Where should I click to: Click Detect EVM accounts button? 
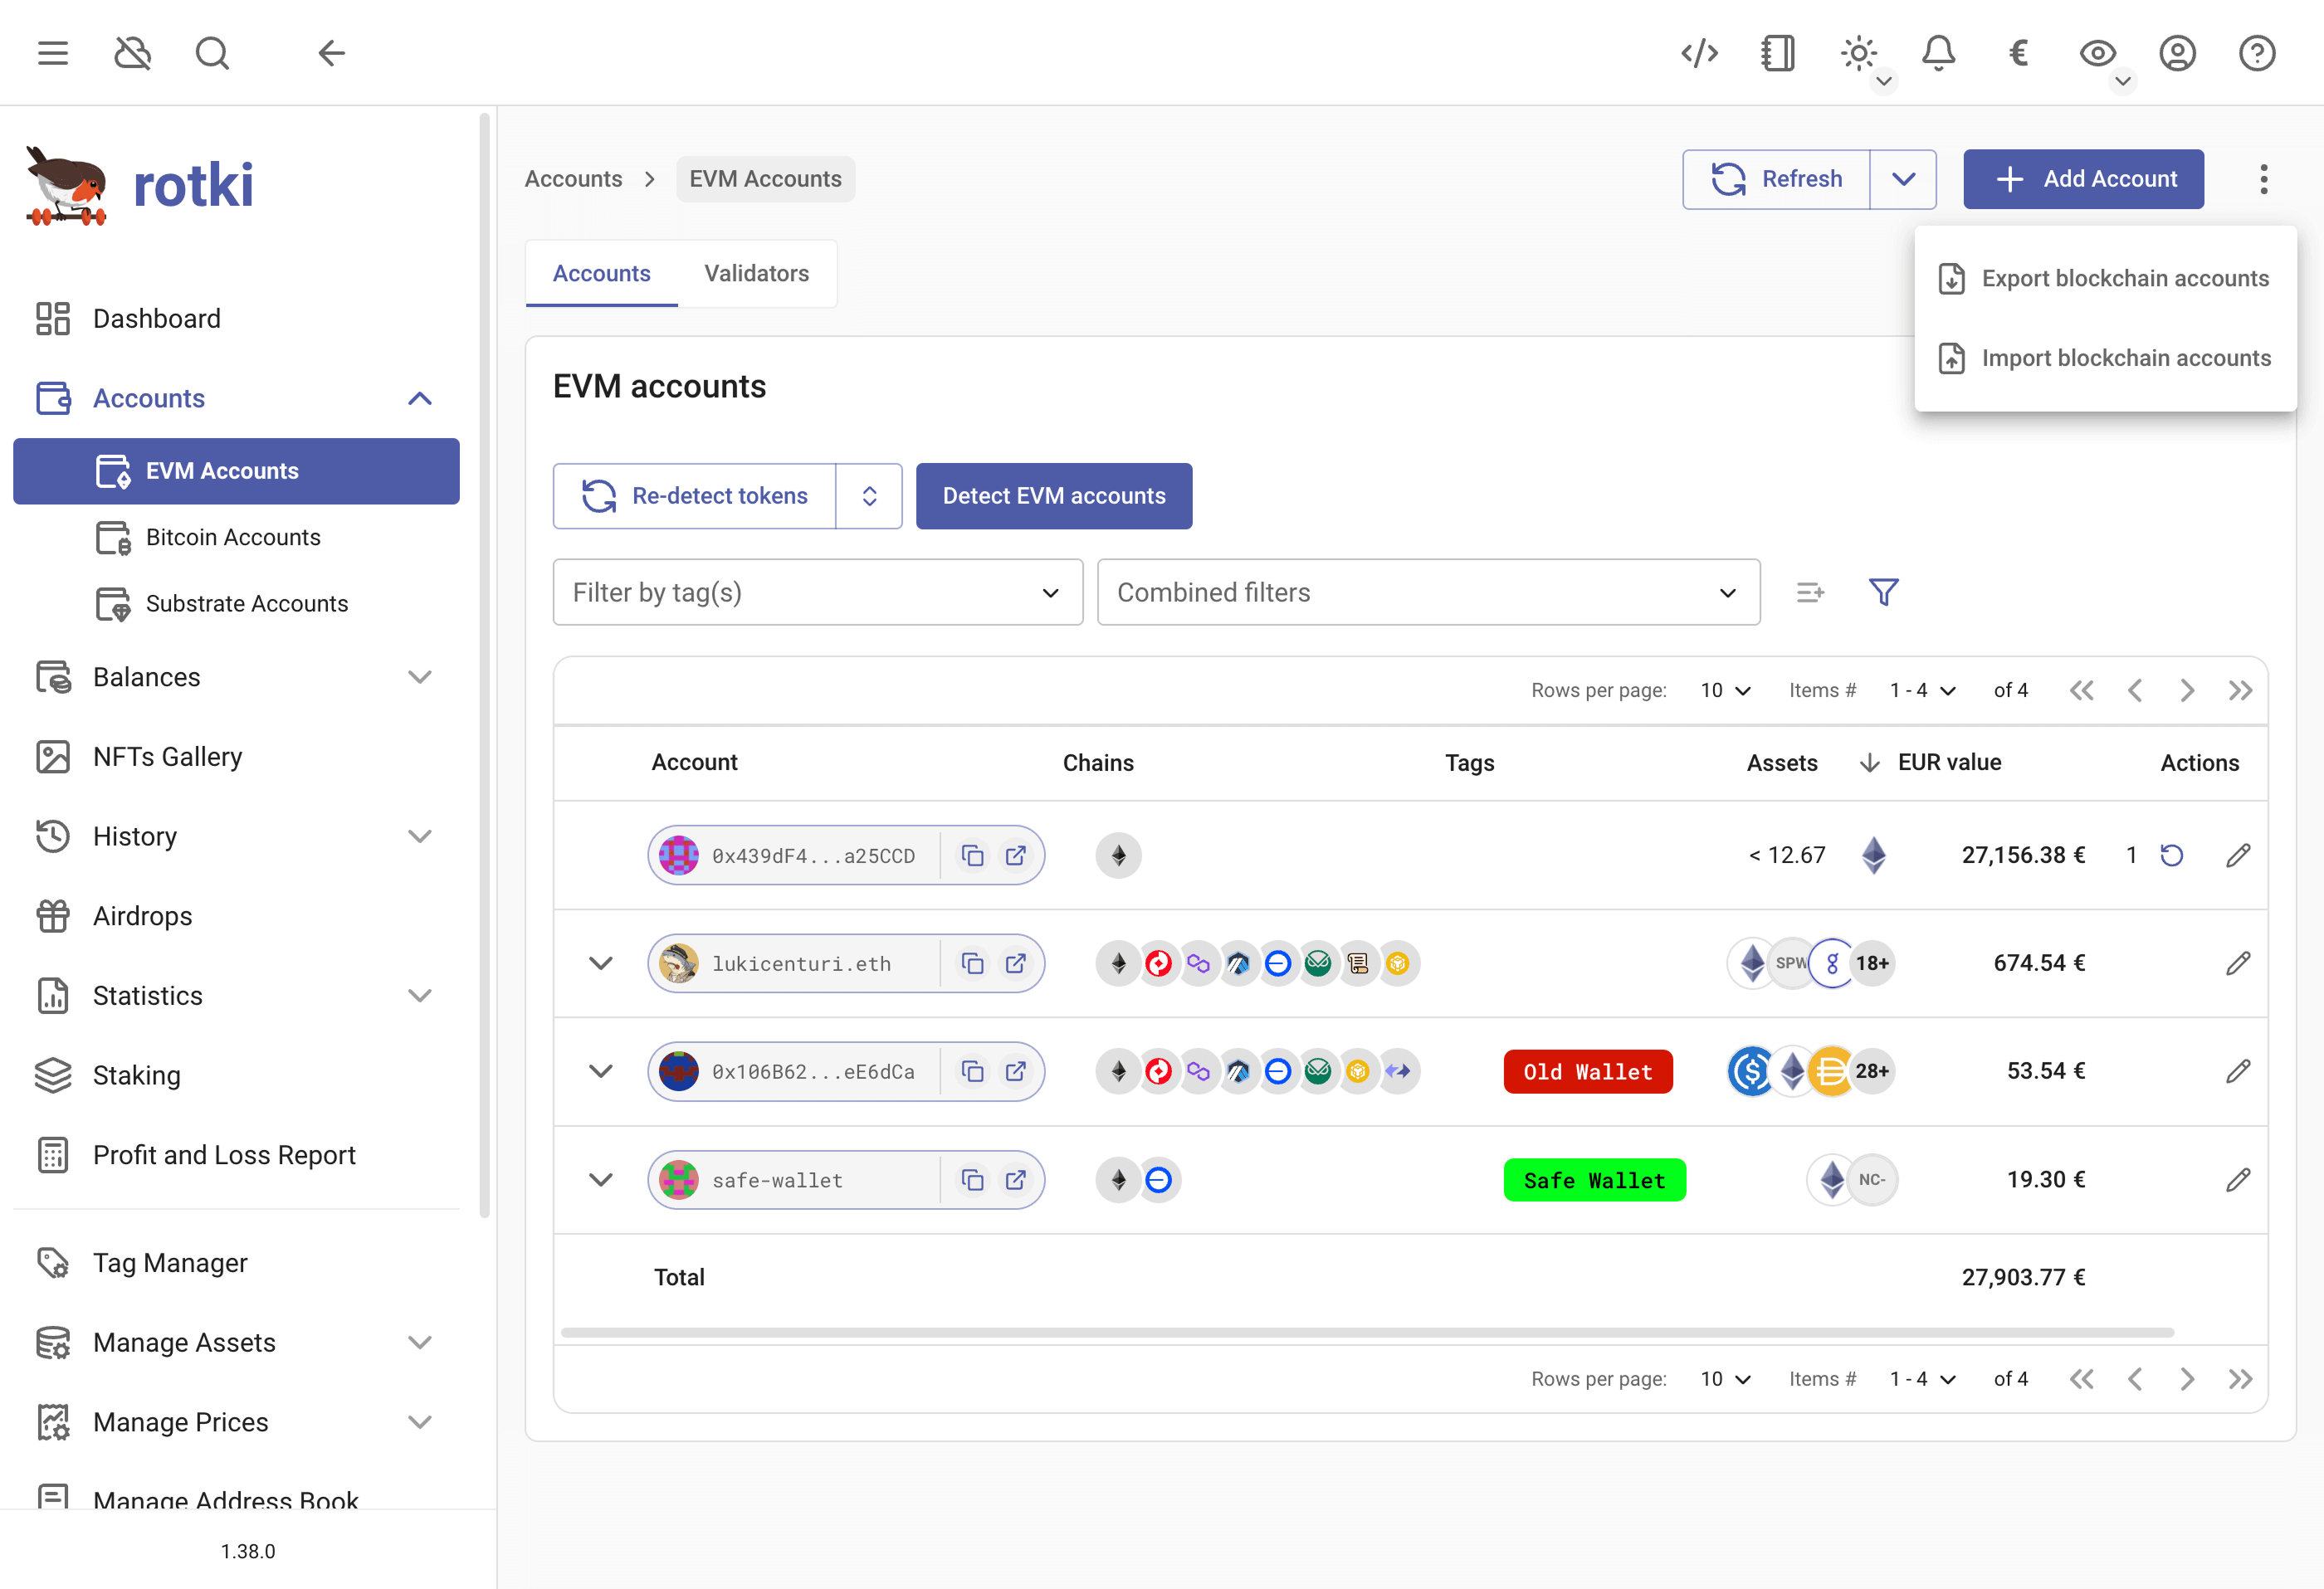point(1053,496)
